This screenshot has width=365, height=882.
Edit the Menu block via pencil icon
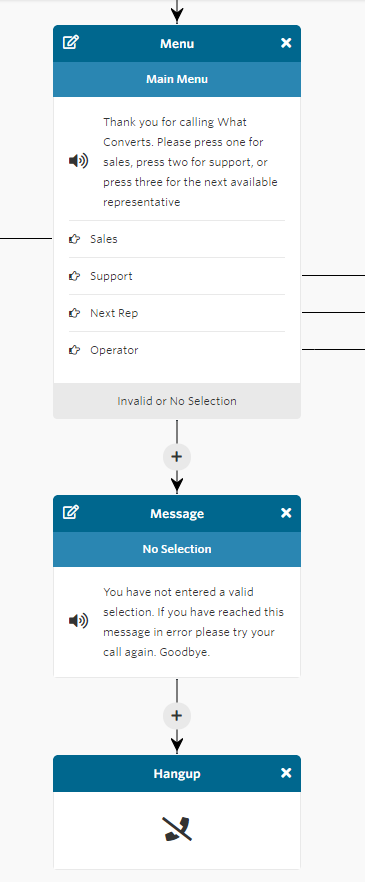(x=71, y=43)
